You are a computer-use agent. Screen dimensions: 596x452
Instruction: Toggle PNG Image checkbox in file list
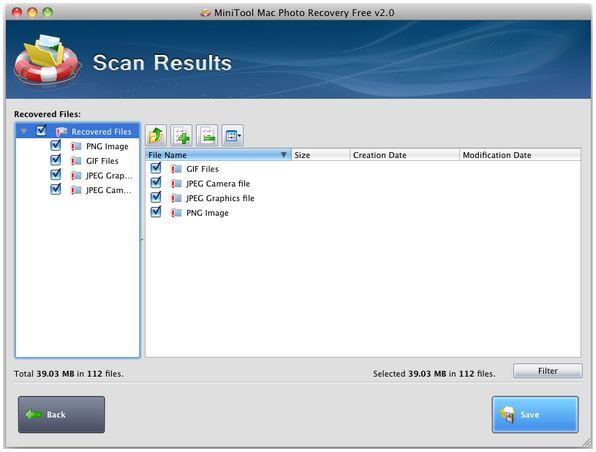(x=156, y=212)
